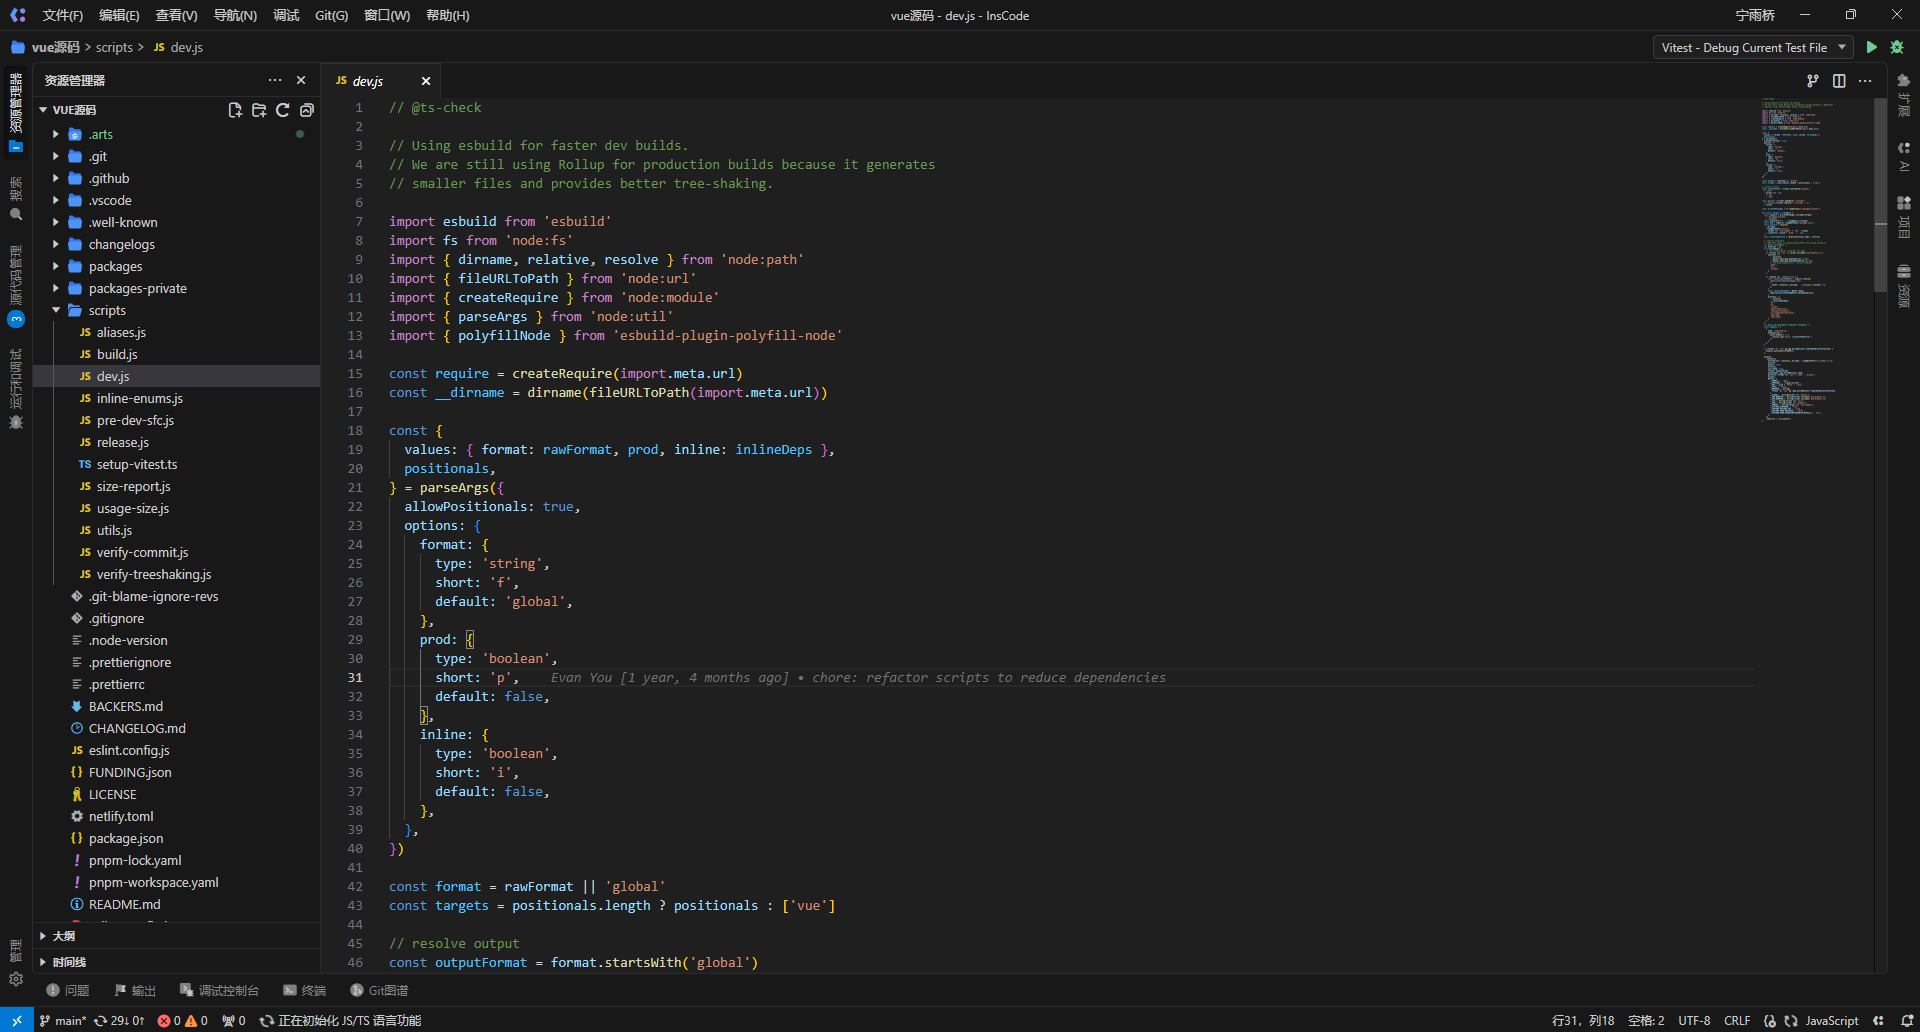This screenshot has height=1032, width=1920.
Task: Create a new folder in VUE源码 explorer
Action: point(259,110)
